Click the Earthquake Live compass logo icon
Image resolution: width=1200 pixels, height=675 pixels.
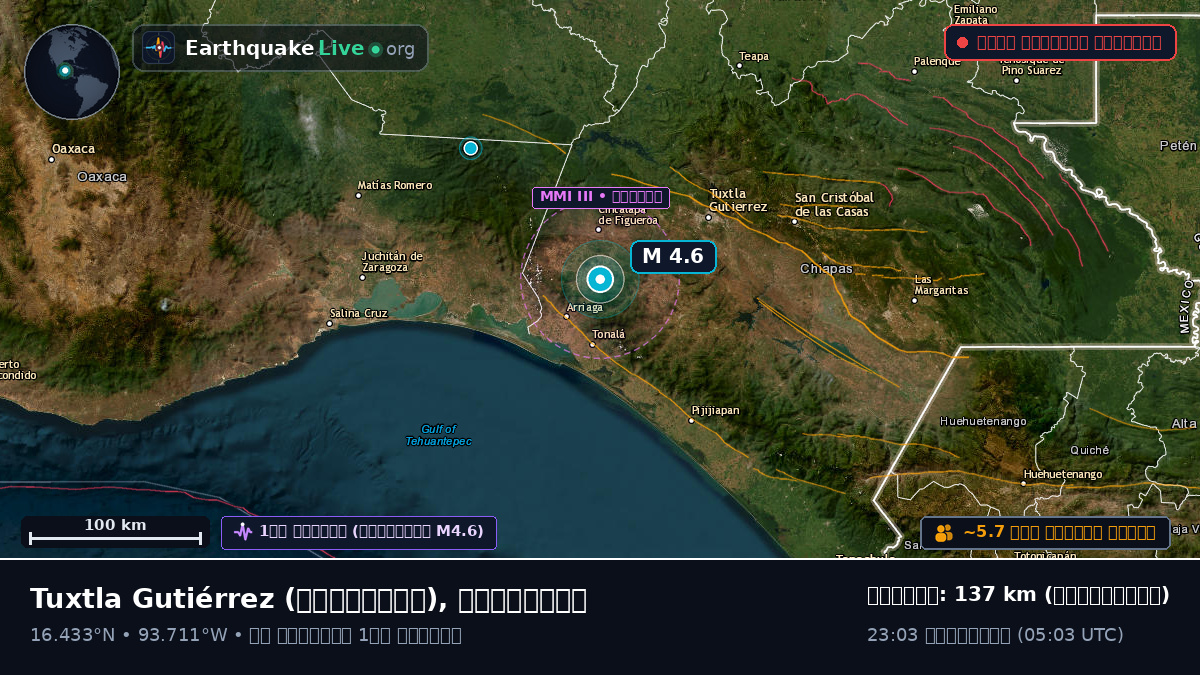(159, 48)
